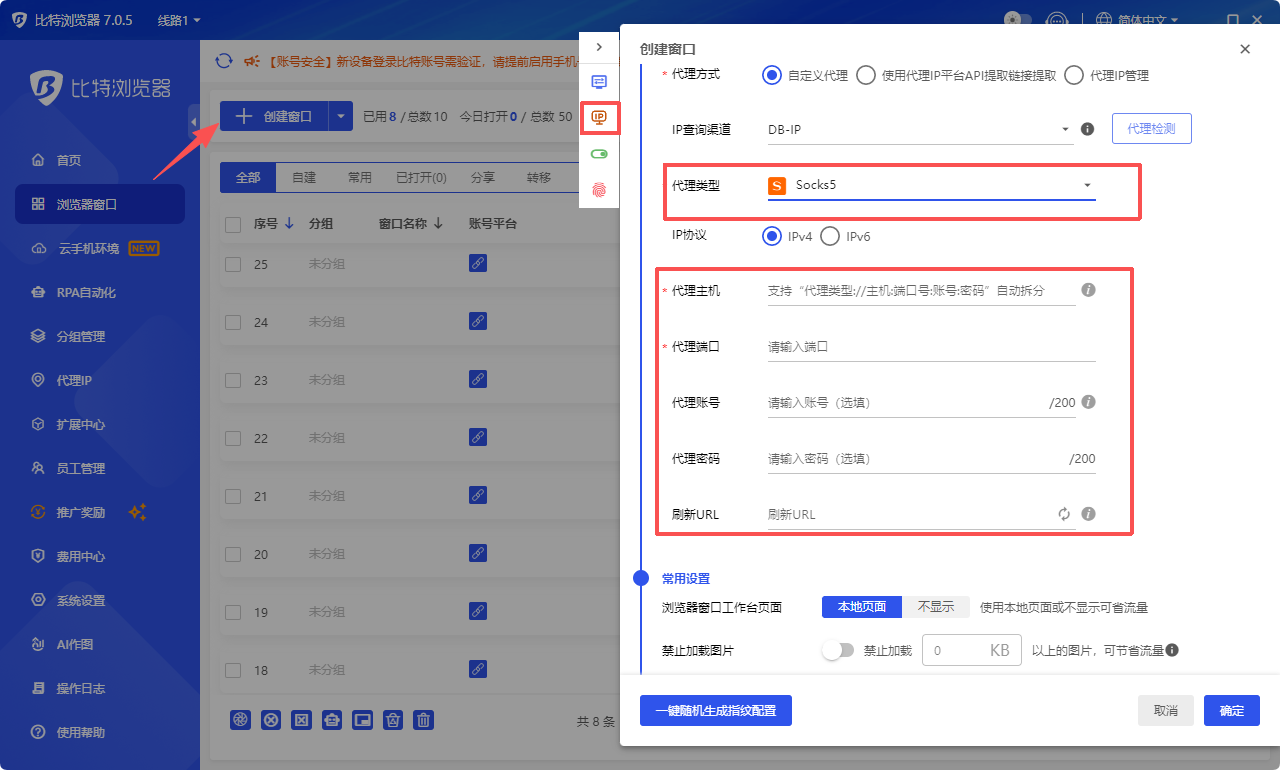
Task: Toggle the 禁止加载 image switch
Action: point(838,650)
